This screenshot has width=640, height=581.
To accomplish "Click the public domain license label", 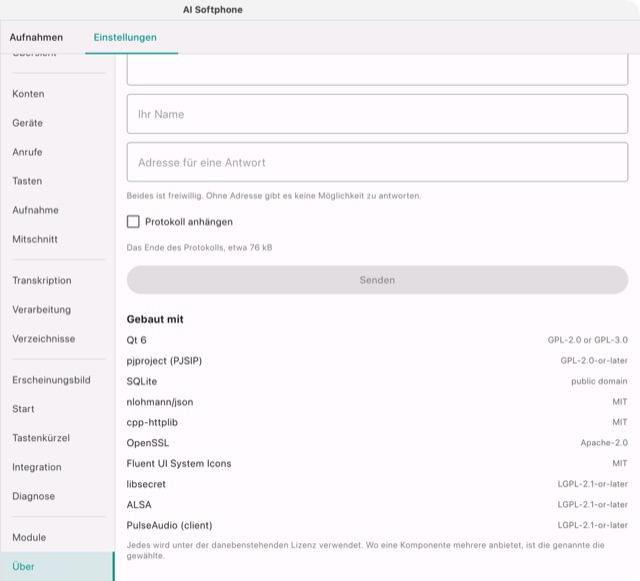I will [x=599, y=381].
